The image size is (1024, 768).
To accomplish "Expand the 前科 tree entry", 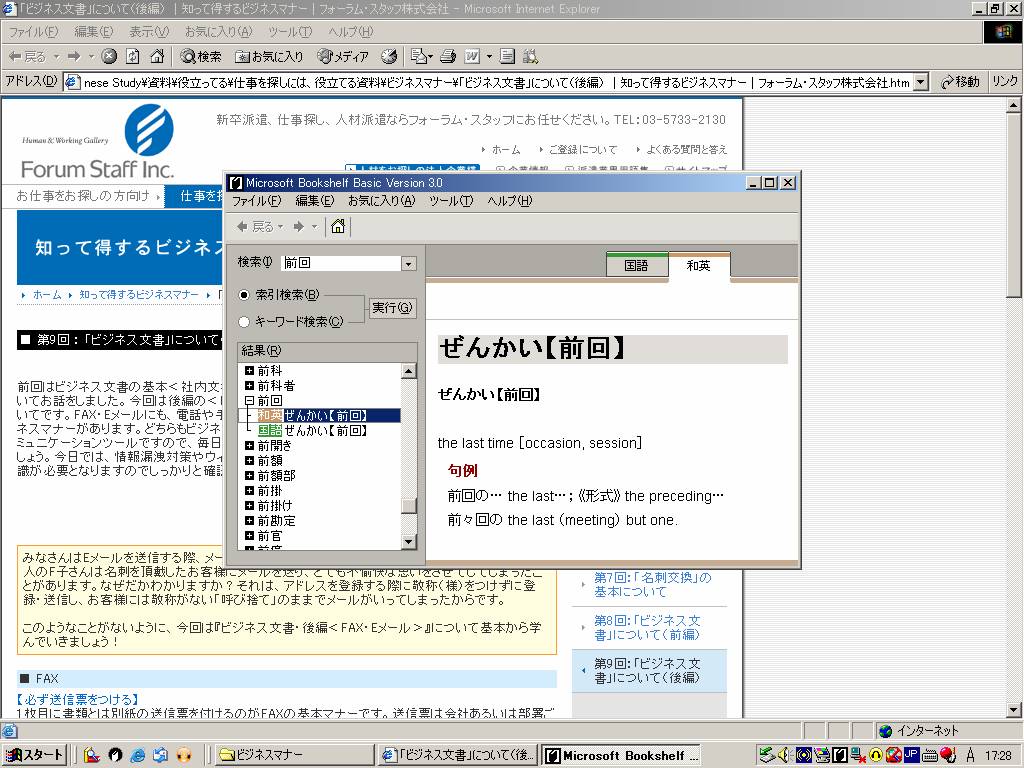I will point(249,370).
